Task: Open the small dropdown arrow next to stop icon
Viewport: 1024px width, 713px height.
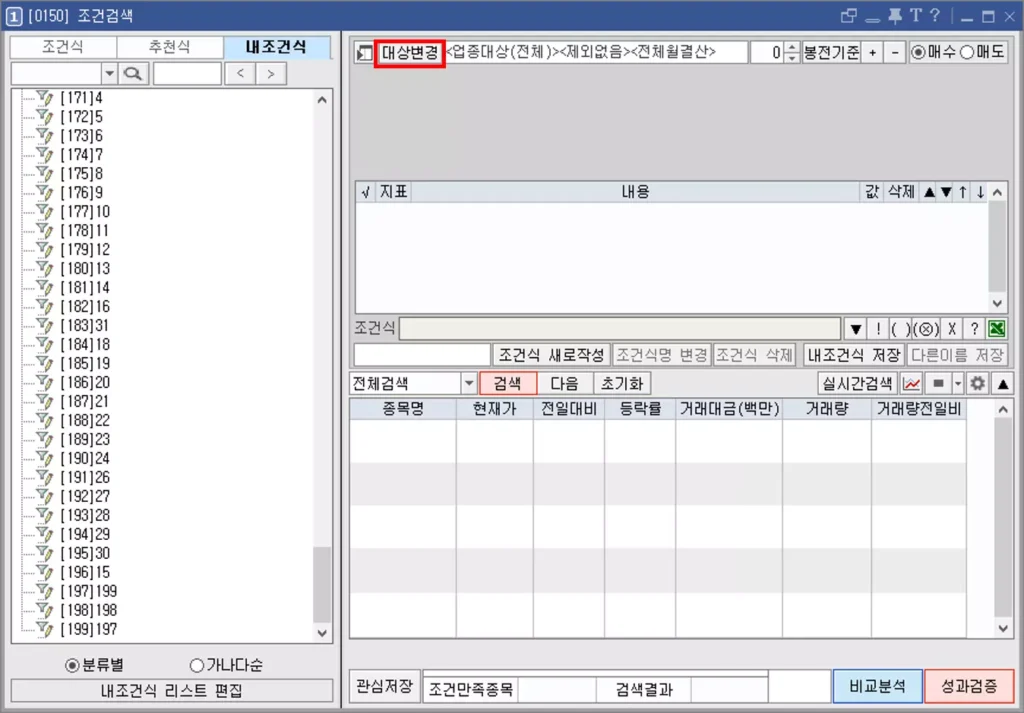Action: pos(958,383)
